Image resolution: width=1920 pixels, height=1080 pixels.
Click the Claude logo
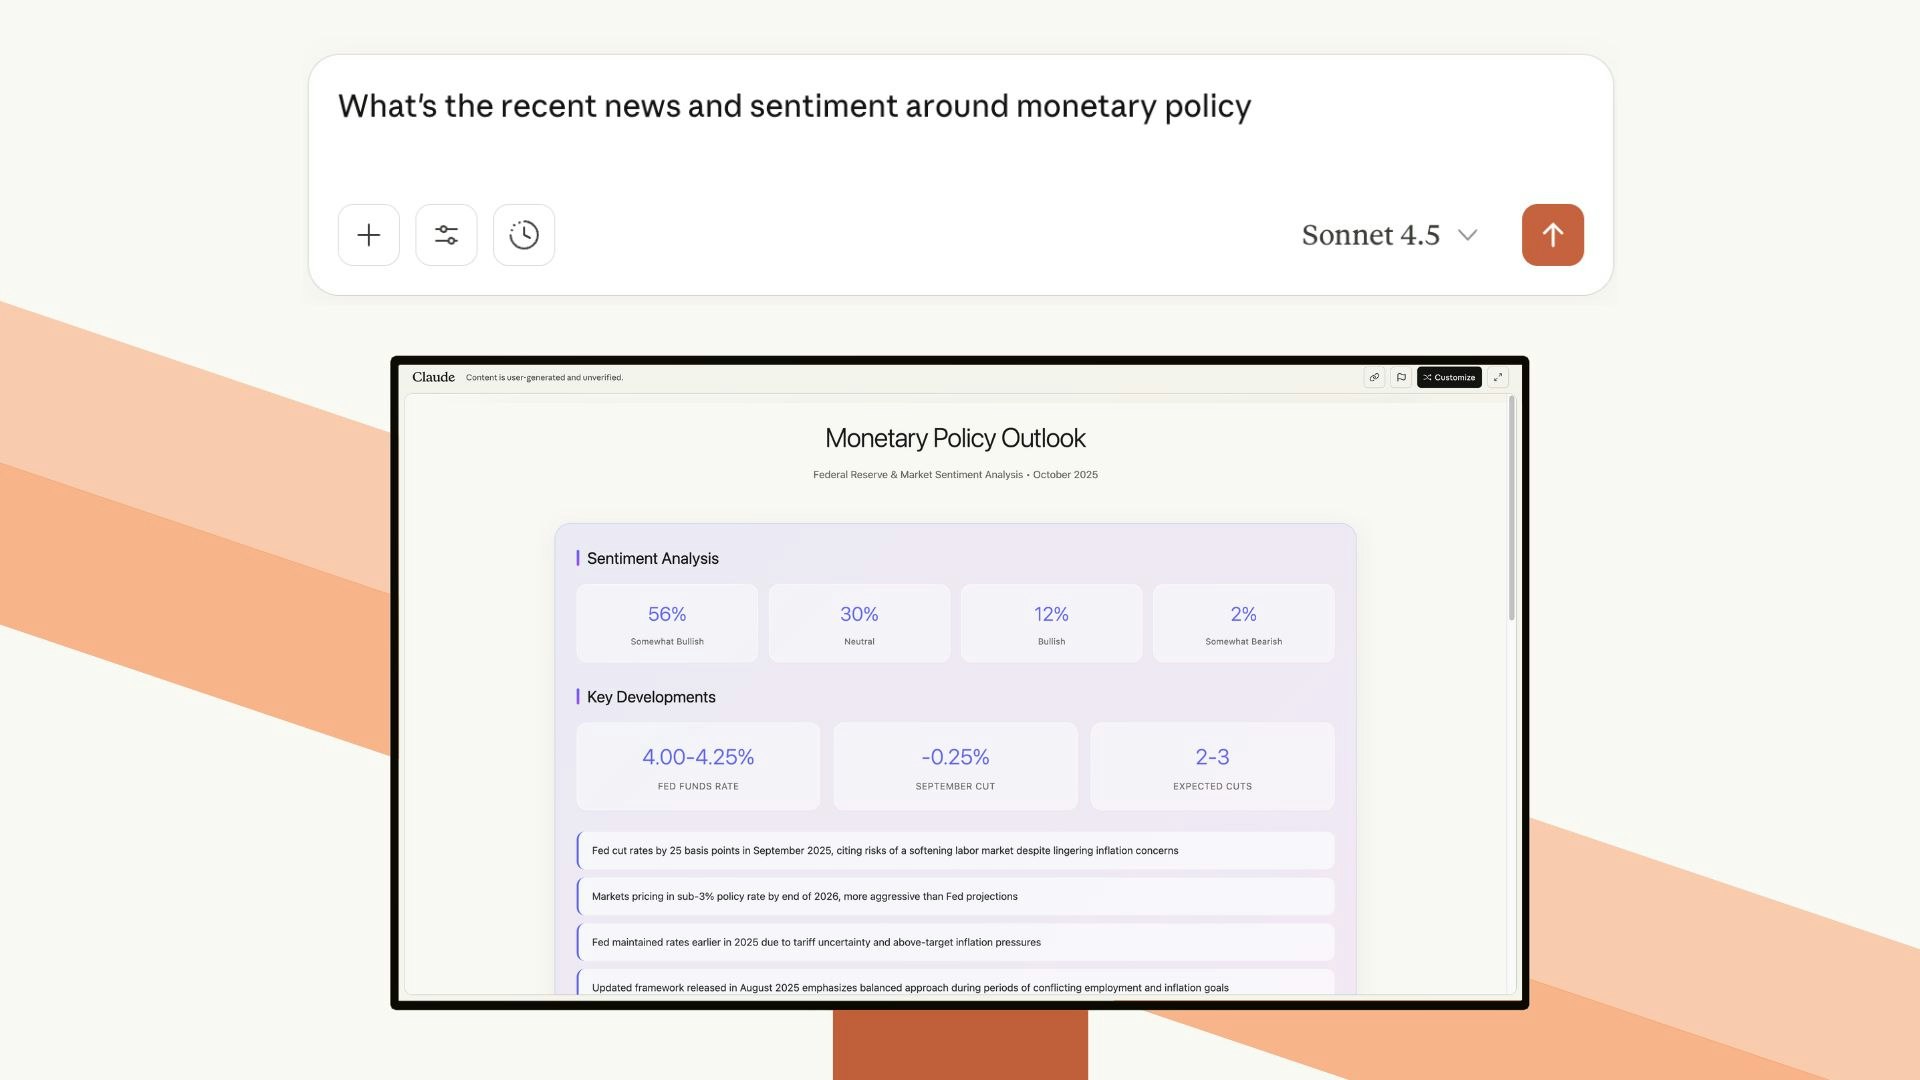[432, 377]
